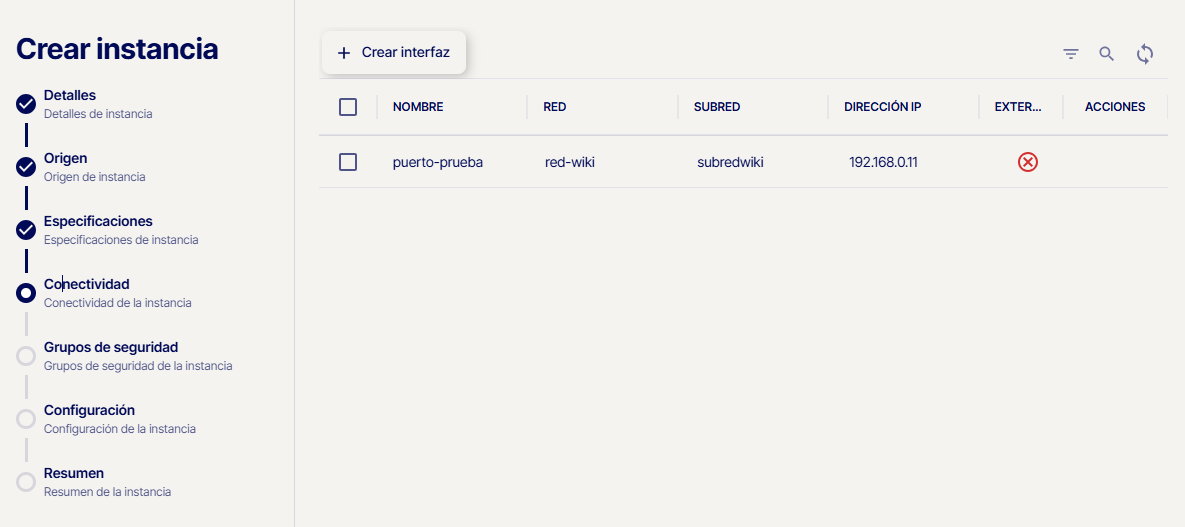Screen dimensions: 1185x527
Task: Toggle the select-all header checkbox
Action: click(348, 107)
